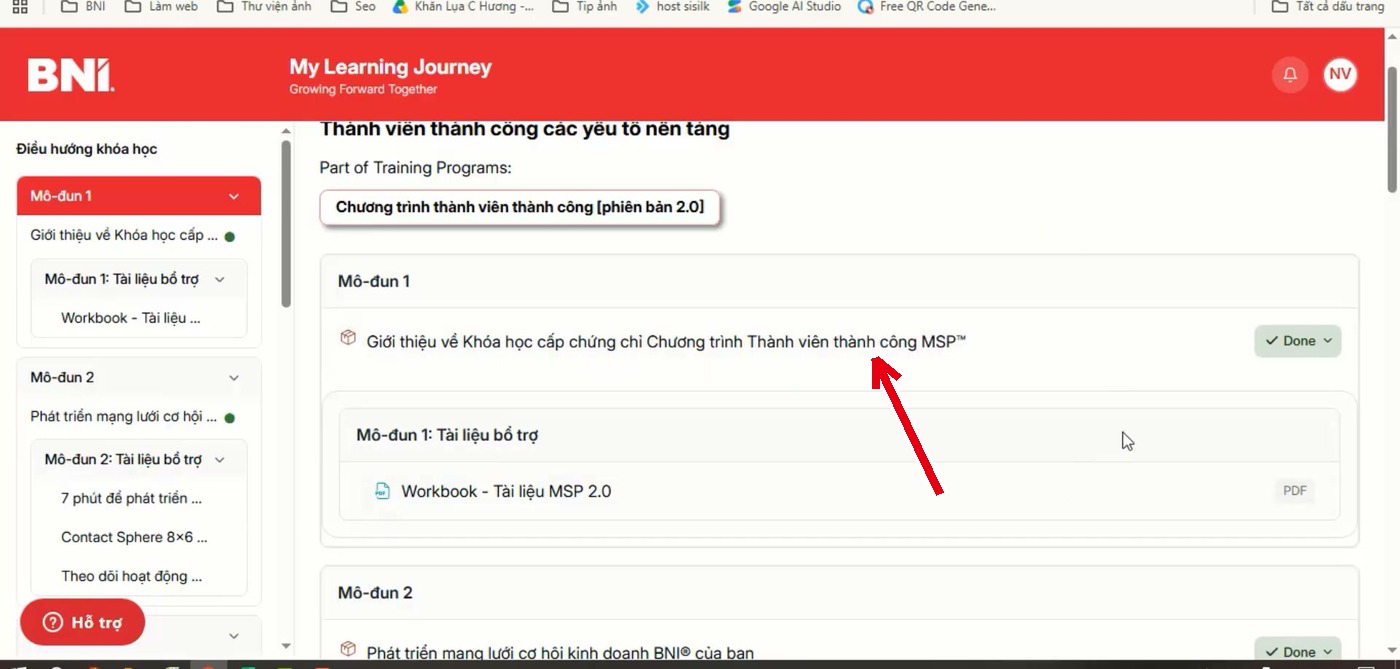Click Part of Training Programs: label
Screen dimensions: 1400x669
(x=415, y=168)
